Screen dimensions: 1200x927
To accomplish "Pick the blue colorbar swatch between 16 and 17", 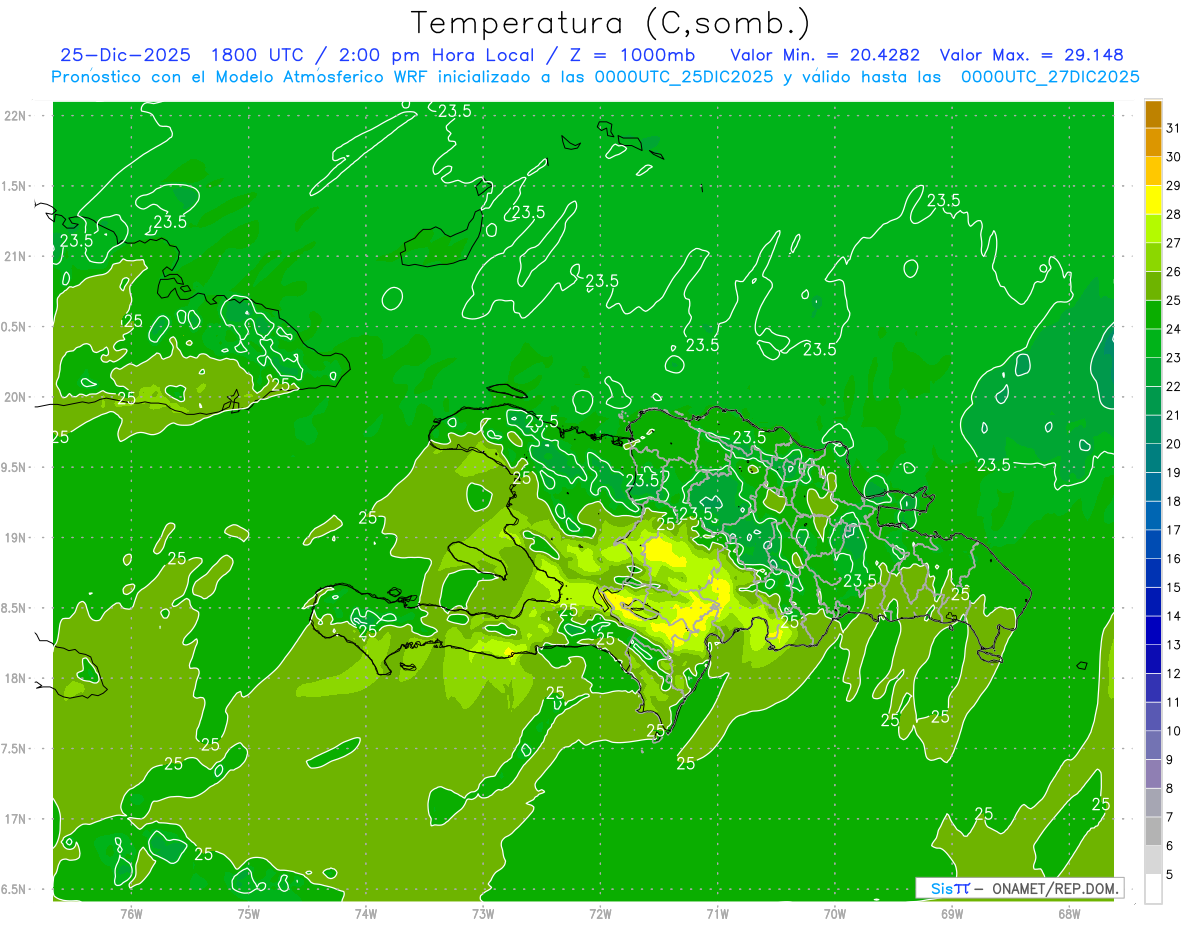I will coord(1153,545).
